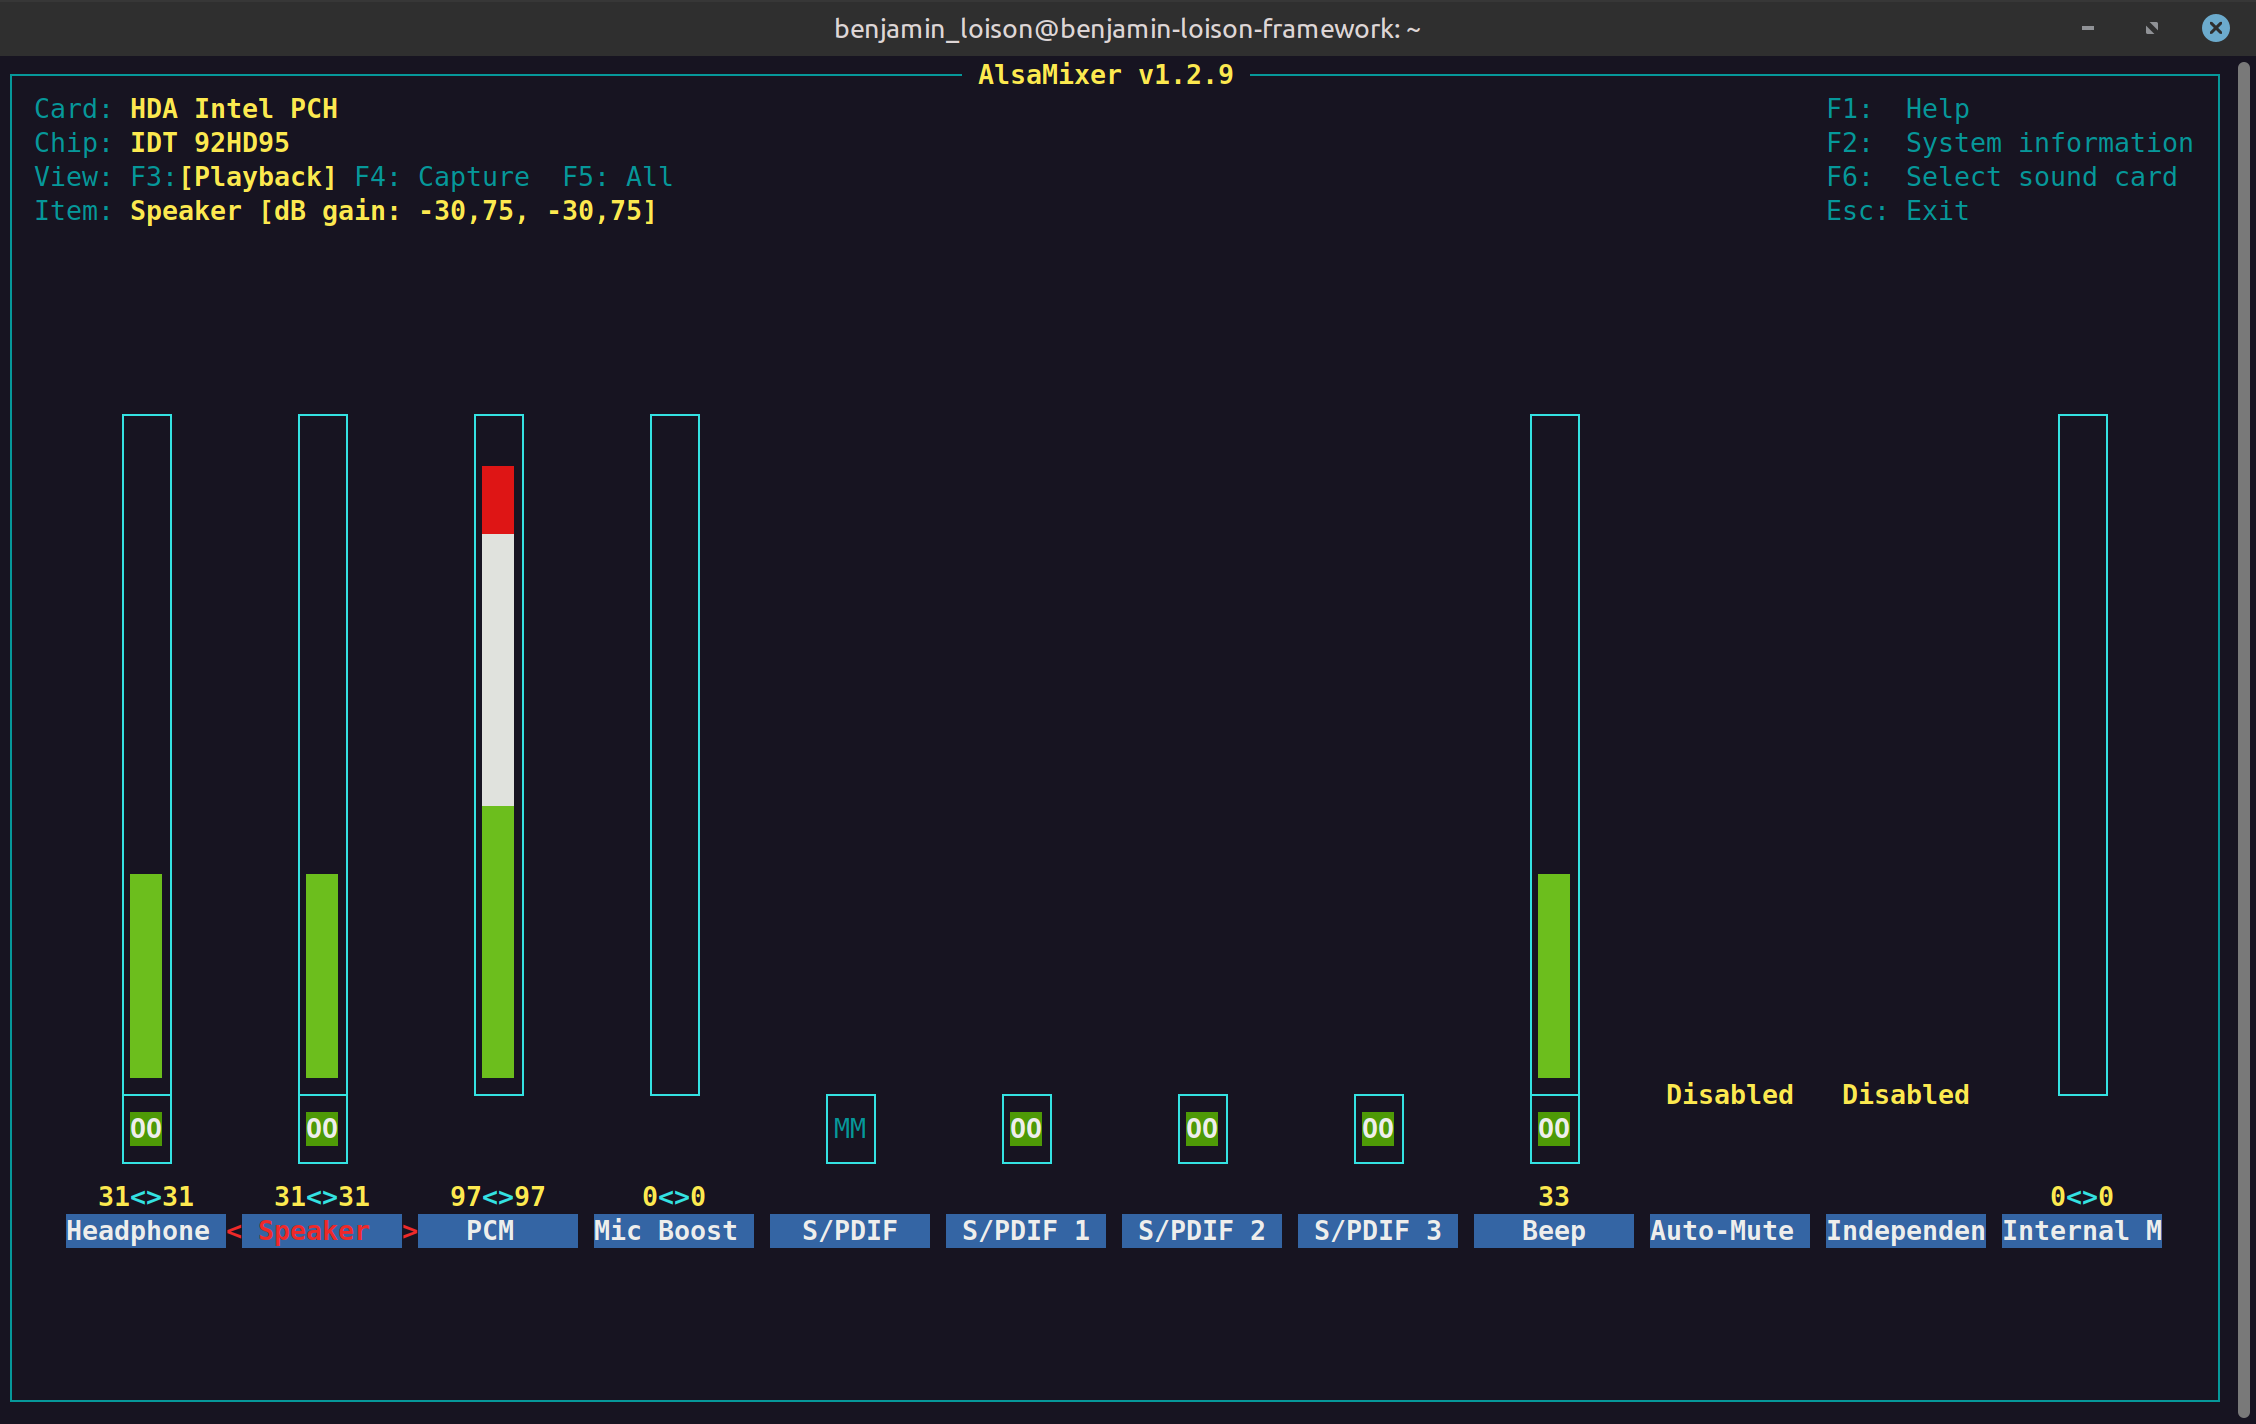Screen dimensions: 2256x1424
Task: Click the Esc Exit option
Action: coord(1897,211)
